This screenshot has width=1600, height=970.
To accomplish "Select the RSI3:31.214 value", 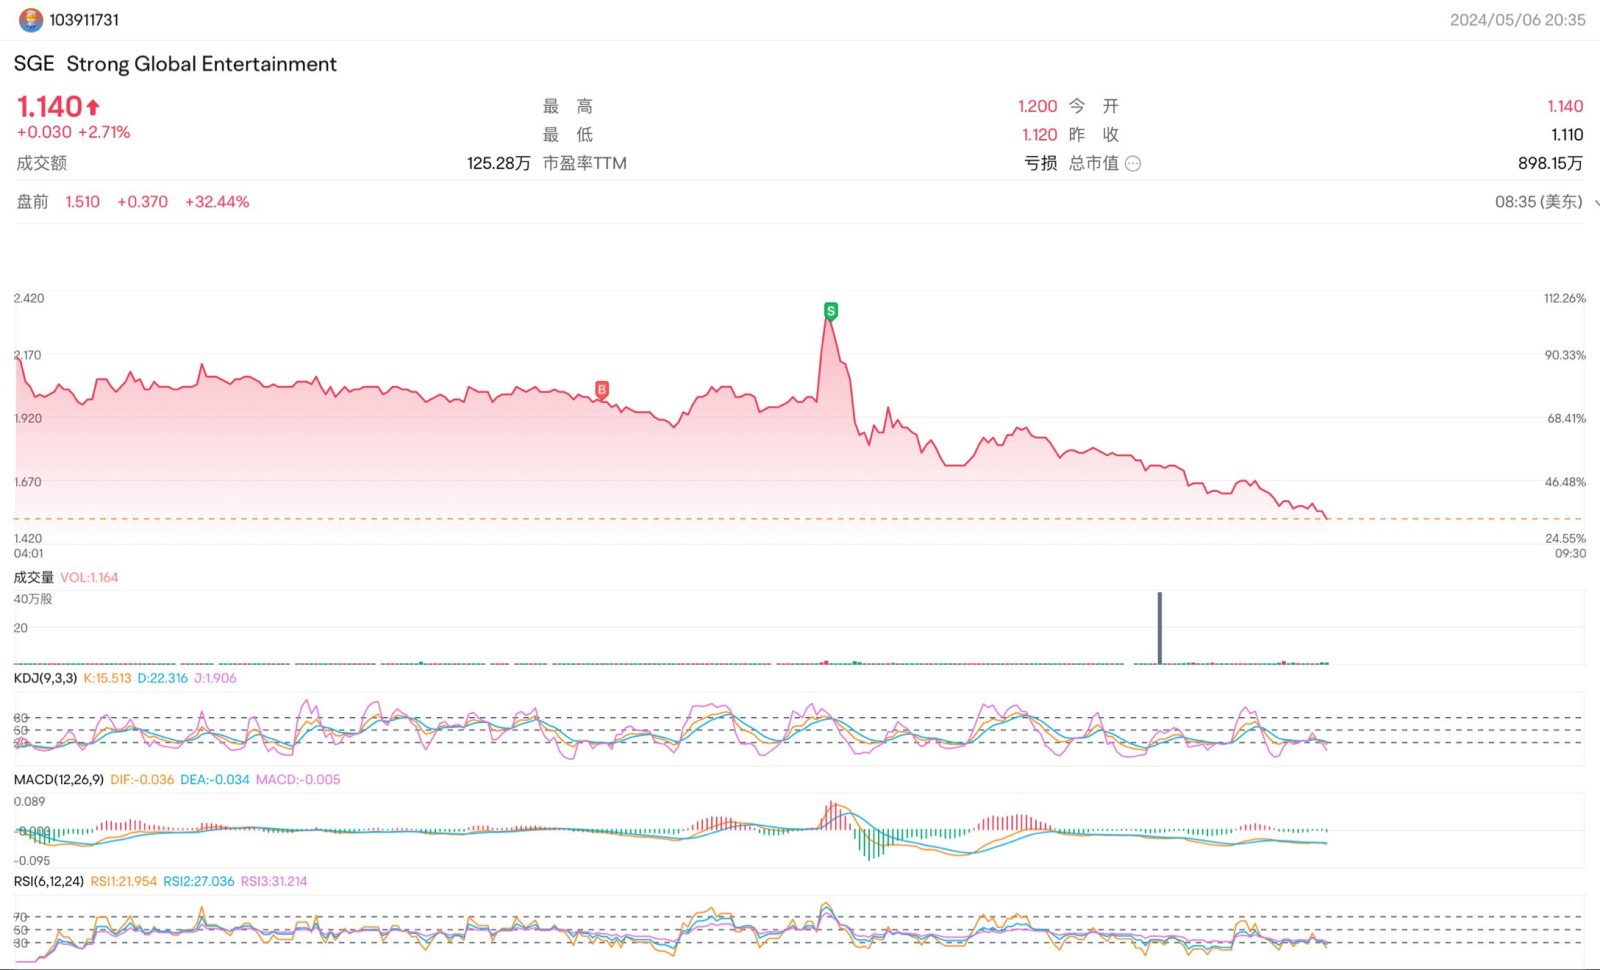I will (274, 882).
